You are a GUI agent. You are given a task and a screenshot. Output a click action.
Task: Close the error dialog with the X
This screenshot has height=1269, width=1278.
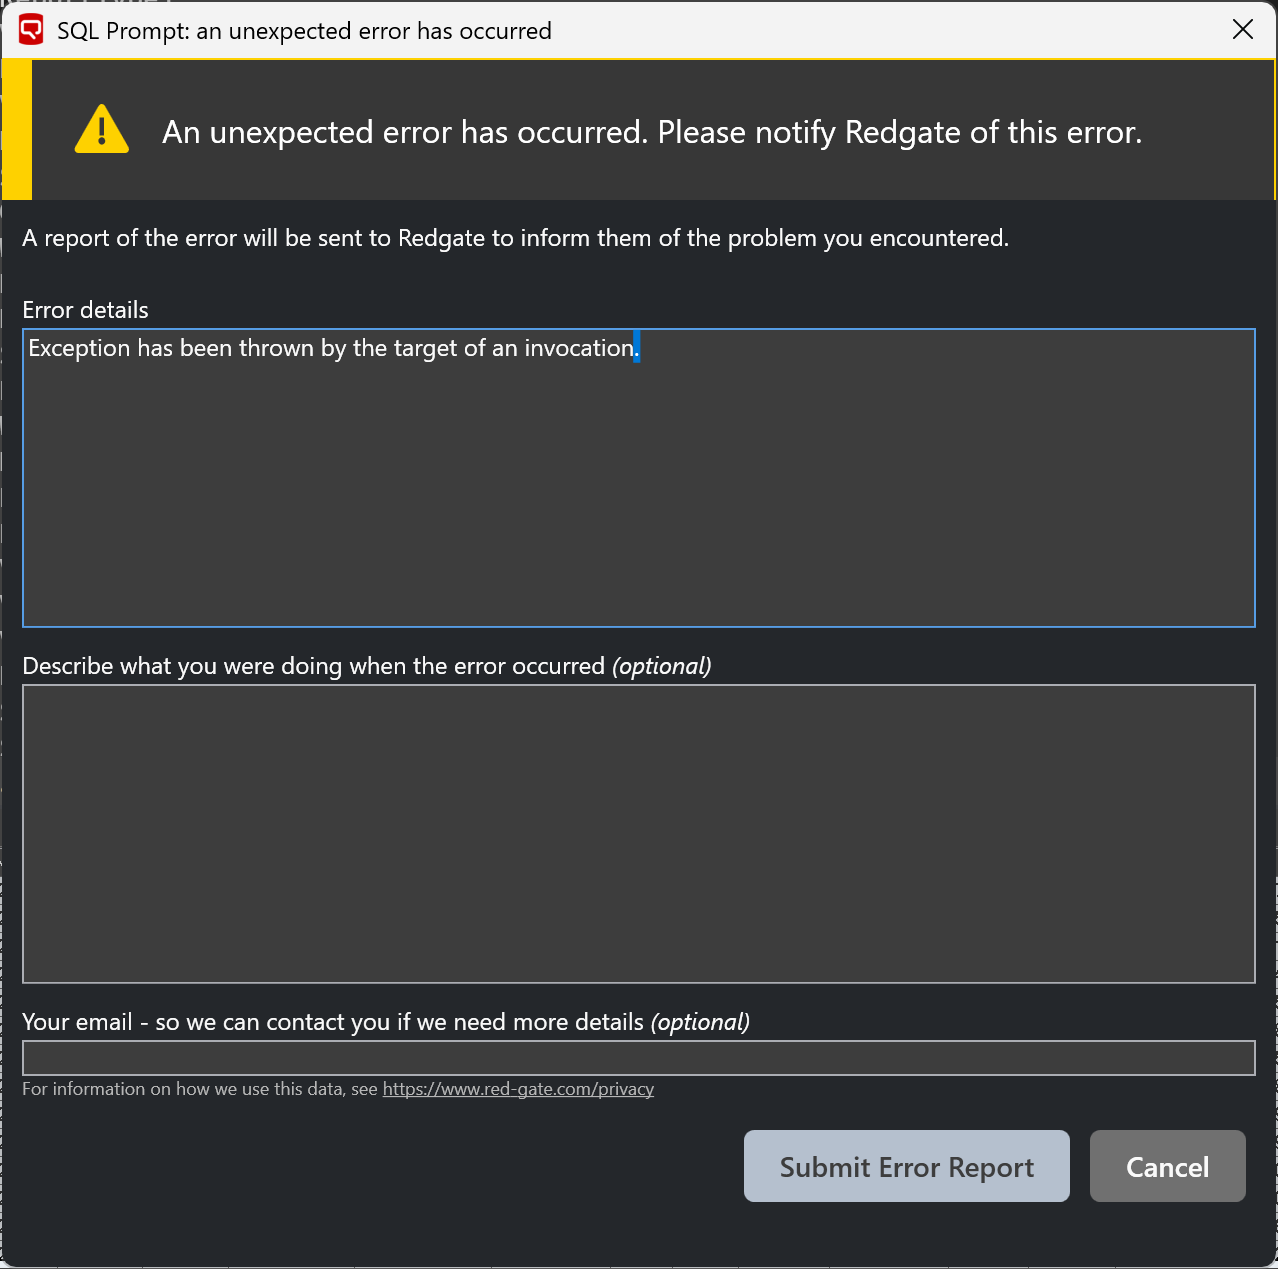[1243, 30]
